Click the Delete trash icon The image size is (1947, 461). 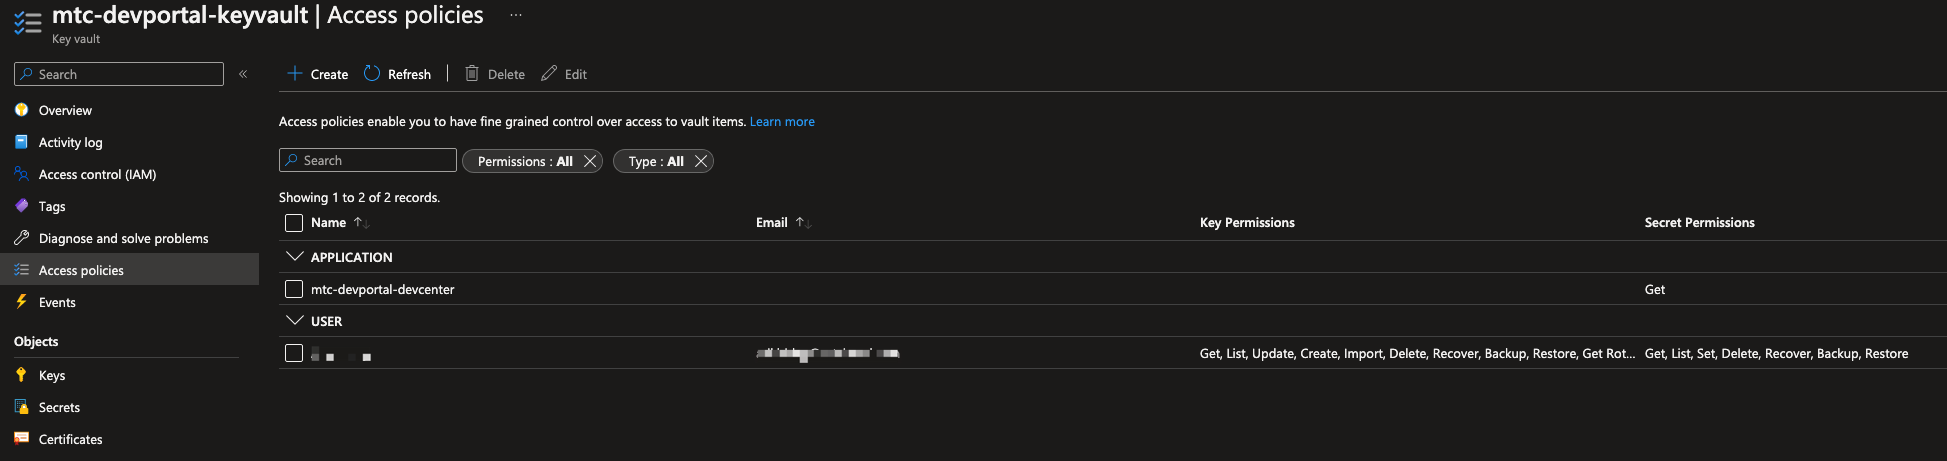(472, 73)
